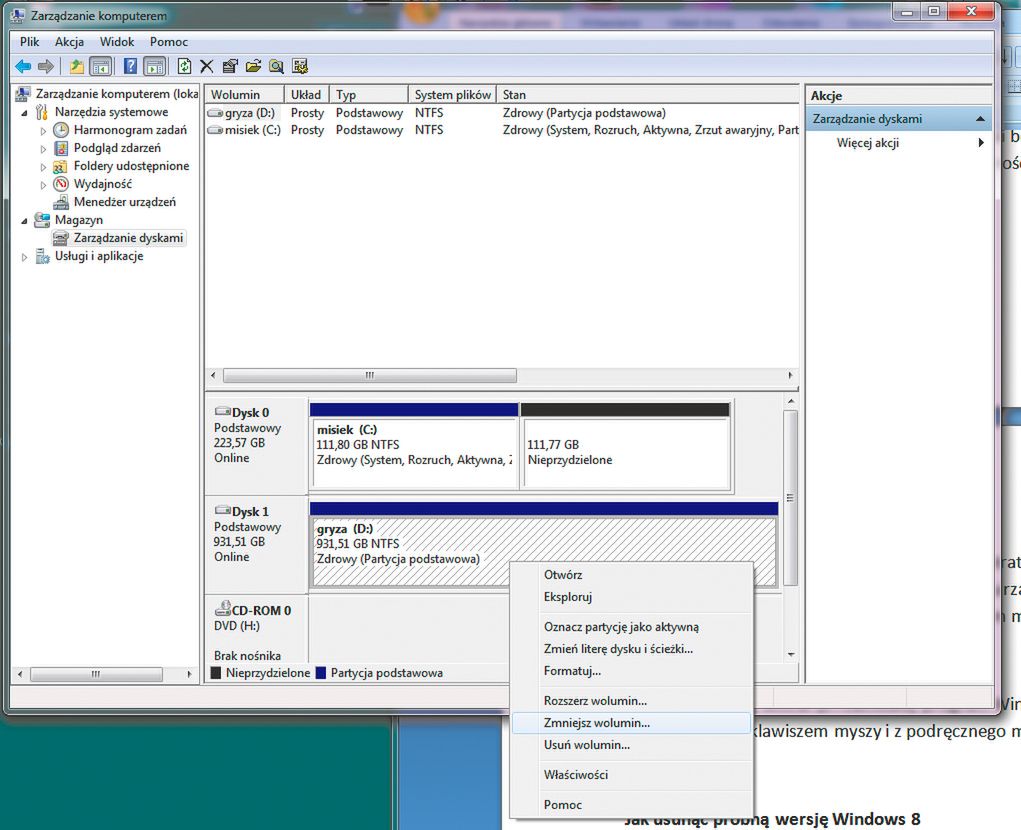This screenshot has height=830, width=1021.
Task: Expand the Podgląd zdarzeń node
Action: coord(43,149)
